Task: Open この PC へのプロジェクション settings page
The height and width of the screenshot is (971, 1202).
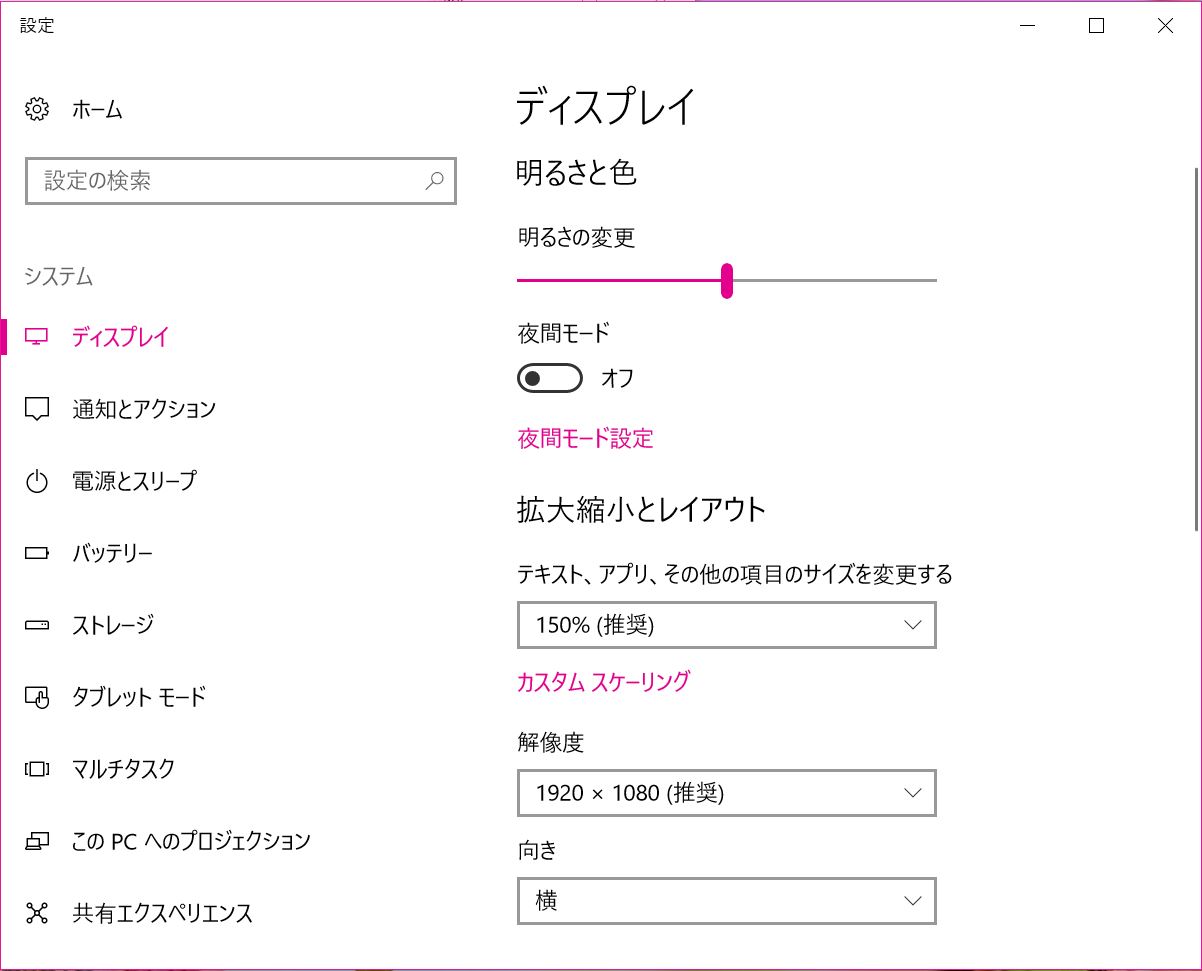Action: coord(191,841)
